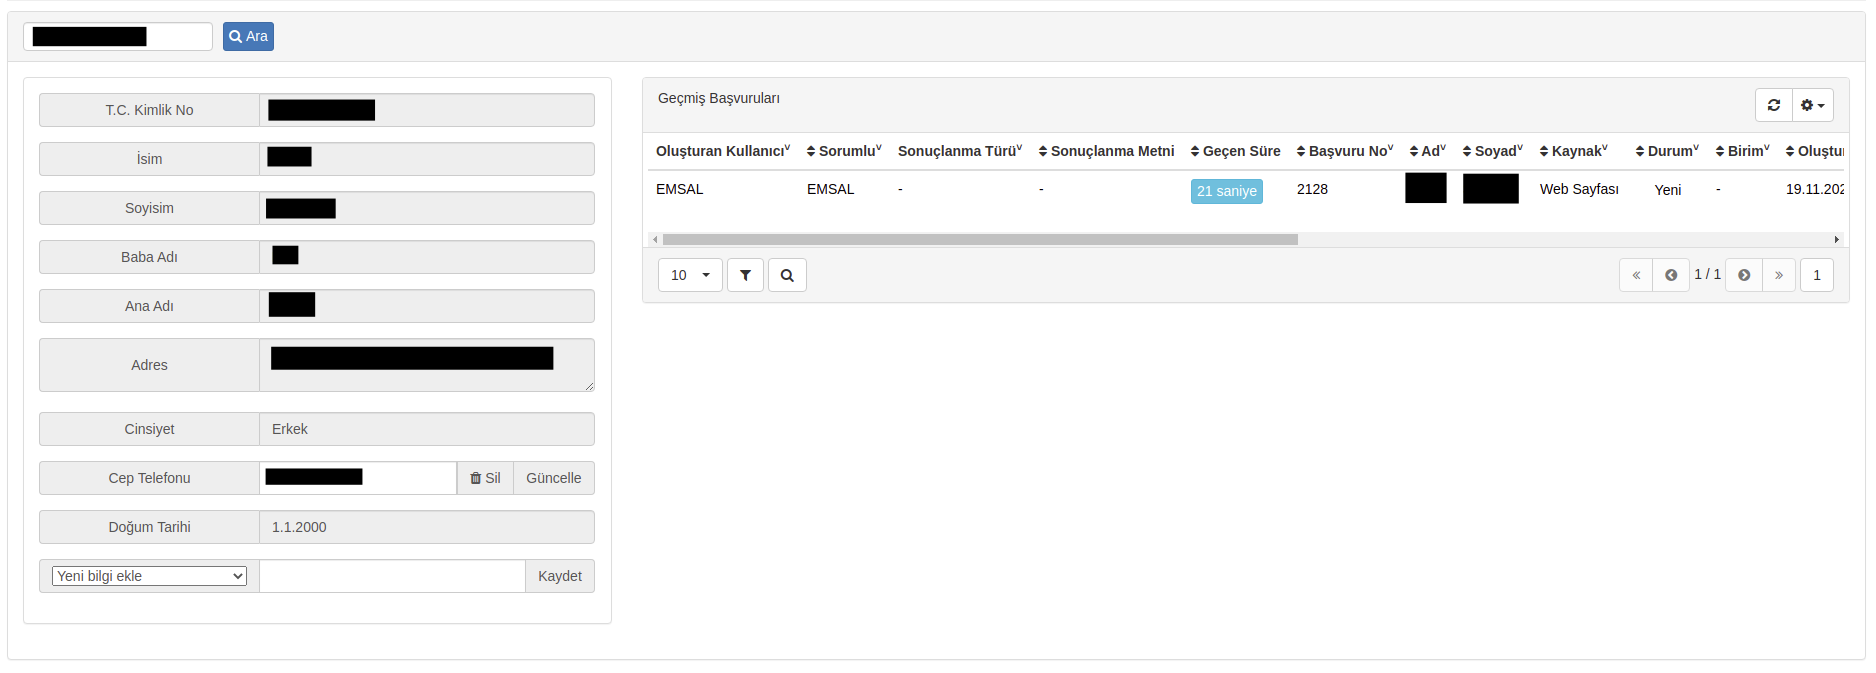1876x673 pixels.
Task: Click the application number 2128 cell
Action: point(1312,189)
